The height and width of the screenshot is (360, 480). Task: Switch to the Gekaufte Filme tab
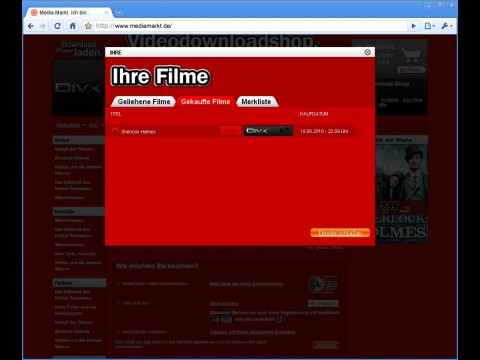tap(206, 102)
